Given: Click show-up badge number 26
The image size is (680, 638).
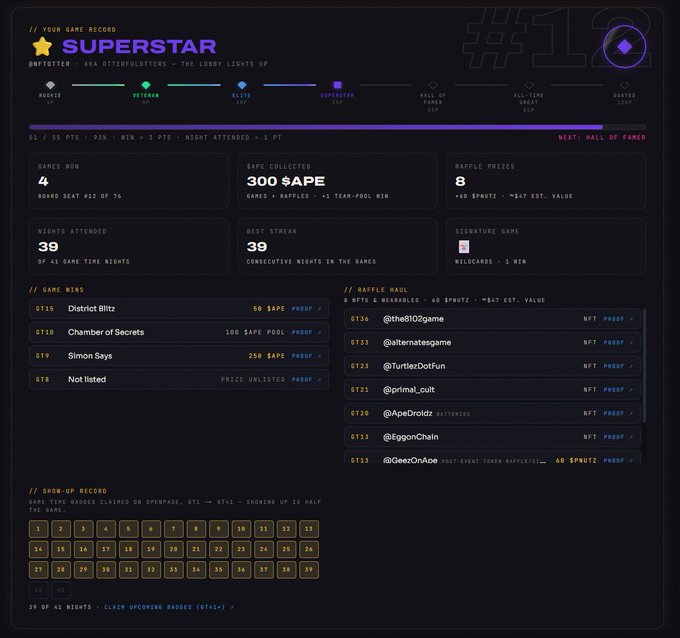Looking at the screenshot, I should pyautogui.click(x=309, y=549).
